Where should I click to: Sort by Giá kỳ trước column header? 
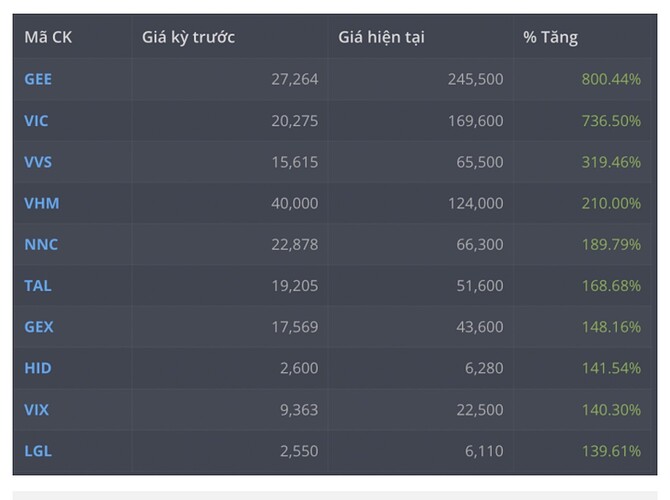pyautogui.click(x=188, y=38)
